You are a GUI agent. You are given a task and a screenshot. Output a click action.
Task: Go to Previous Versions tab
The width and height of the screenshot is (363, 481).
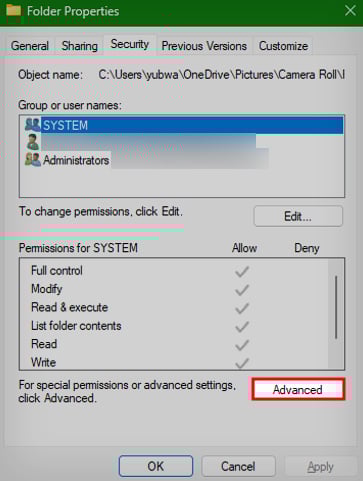click(204, 46)
